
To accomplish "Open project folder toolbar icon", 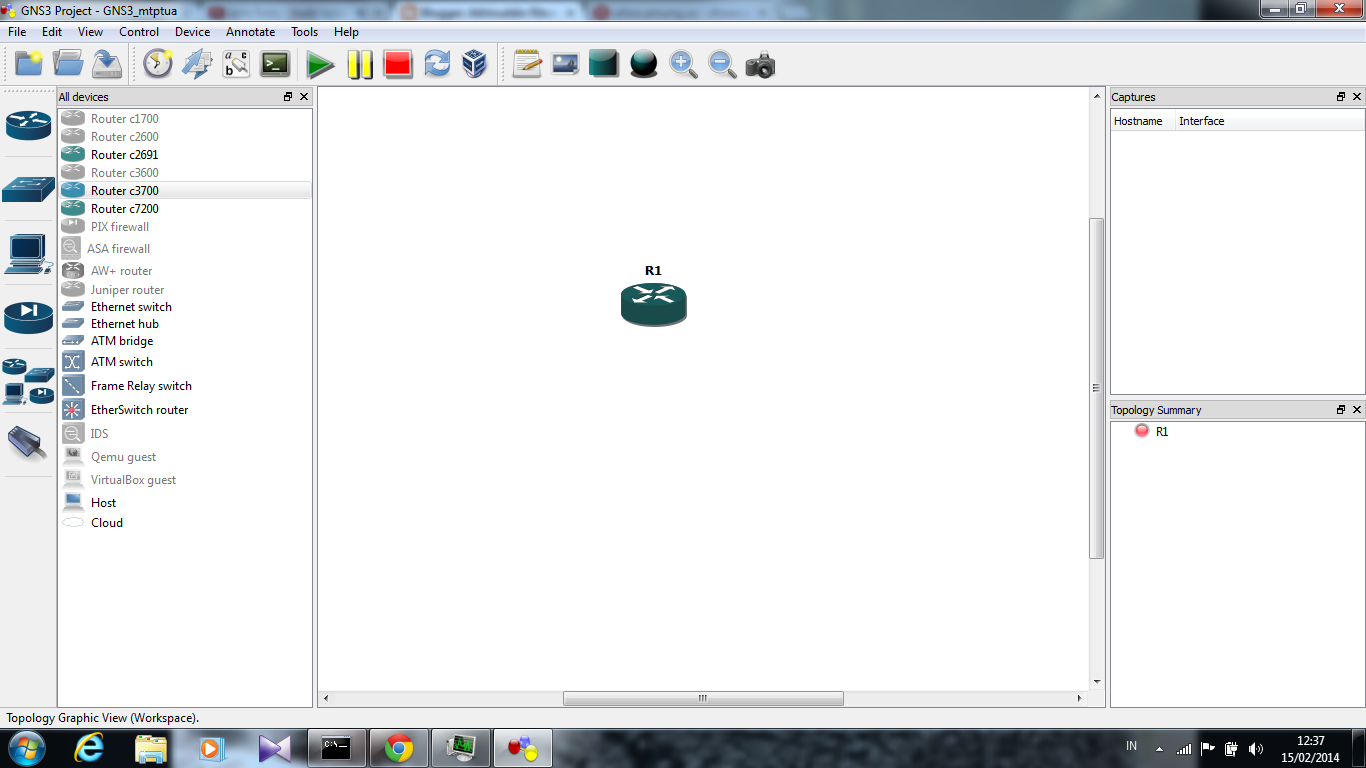I will tap(68, 64).
